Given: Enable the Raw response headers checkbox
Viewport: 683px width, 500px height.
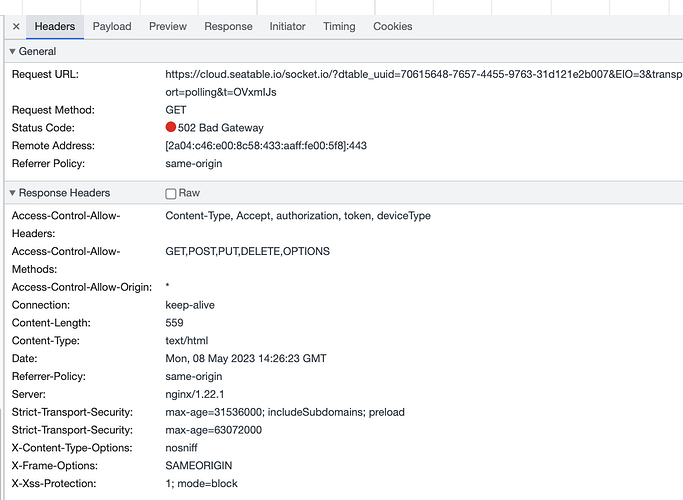Looking at the screenshot, I should coord(171,193).
